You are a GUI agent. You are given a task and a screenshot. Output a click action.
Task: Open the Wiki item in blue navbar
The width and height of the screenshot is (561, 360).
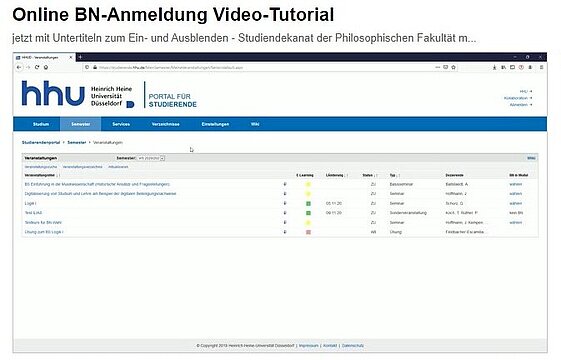pyautogui.click(x=255, y=124)
